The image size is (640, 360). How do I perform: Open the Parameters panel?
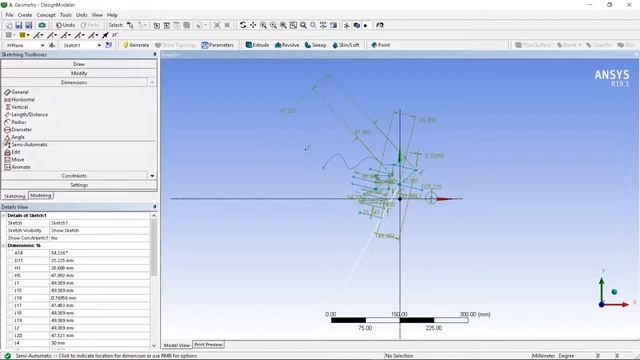218,45
